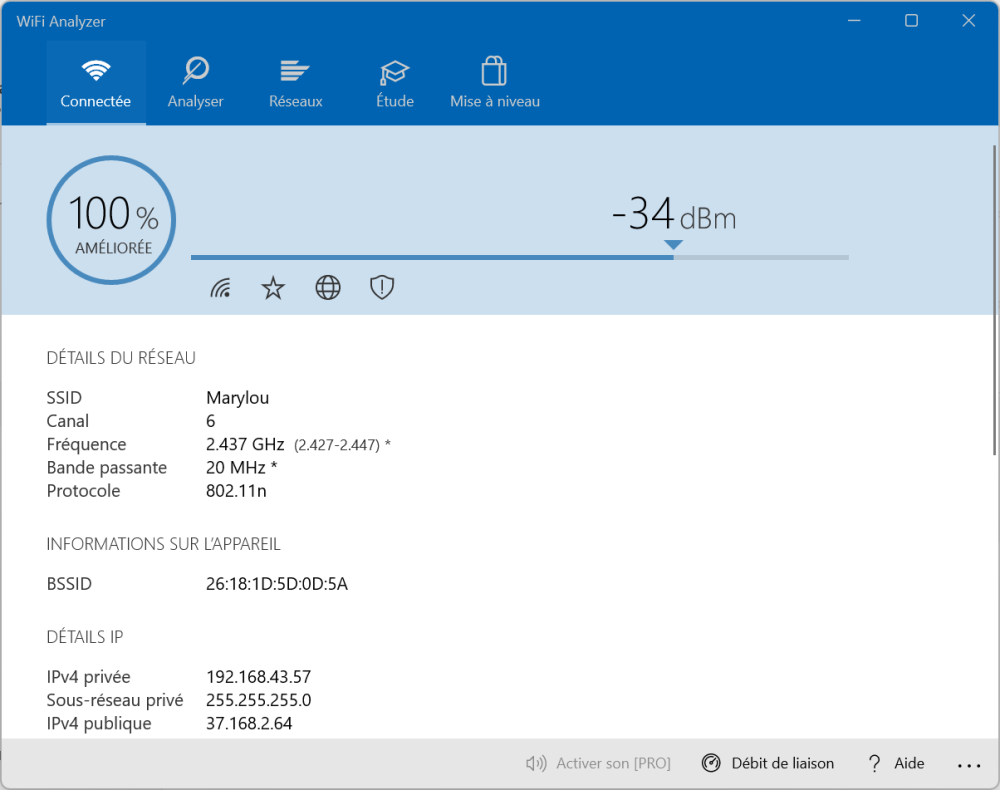This screenshot has height=790, width=1000.
Task: Enable Activer son [PRO] sound
Action: pos(598,764)
